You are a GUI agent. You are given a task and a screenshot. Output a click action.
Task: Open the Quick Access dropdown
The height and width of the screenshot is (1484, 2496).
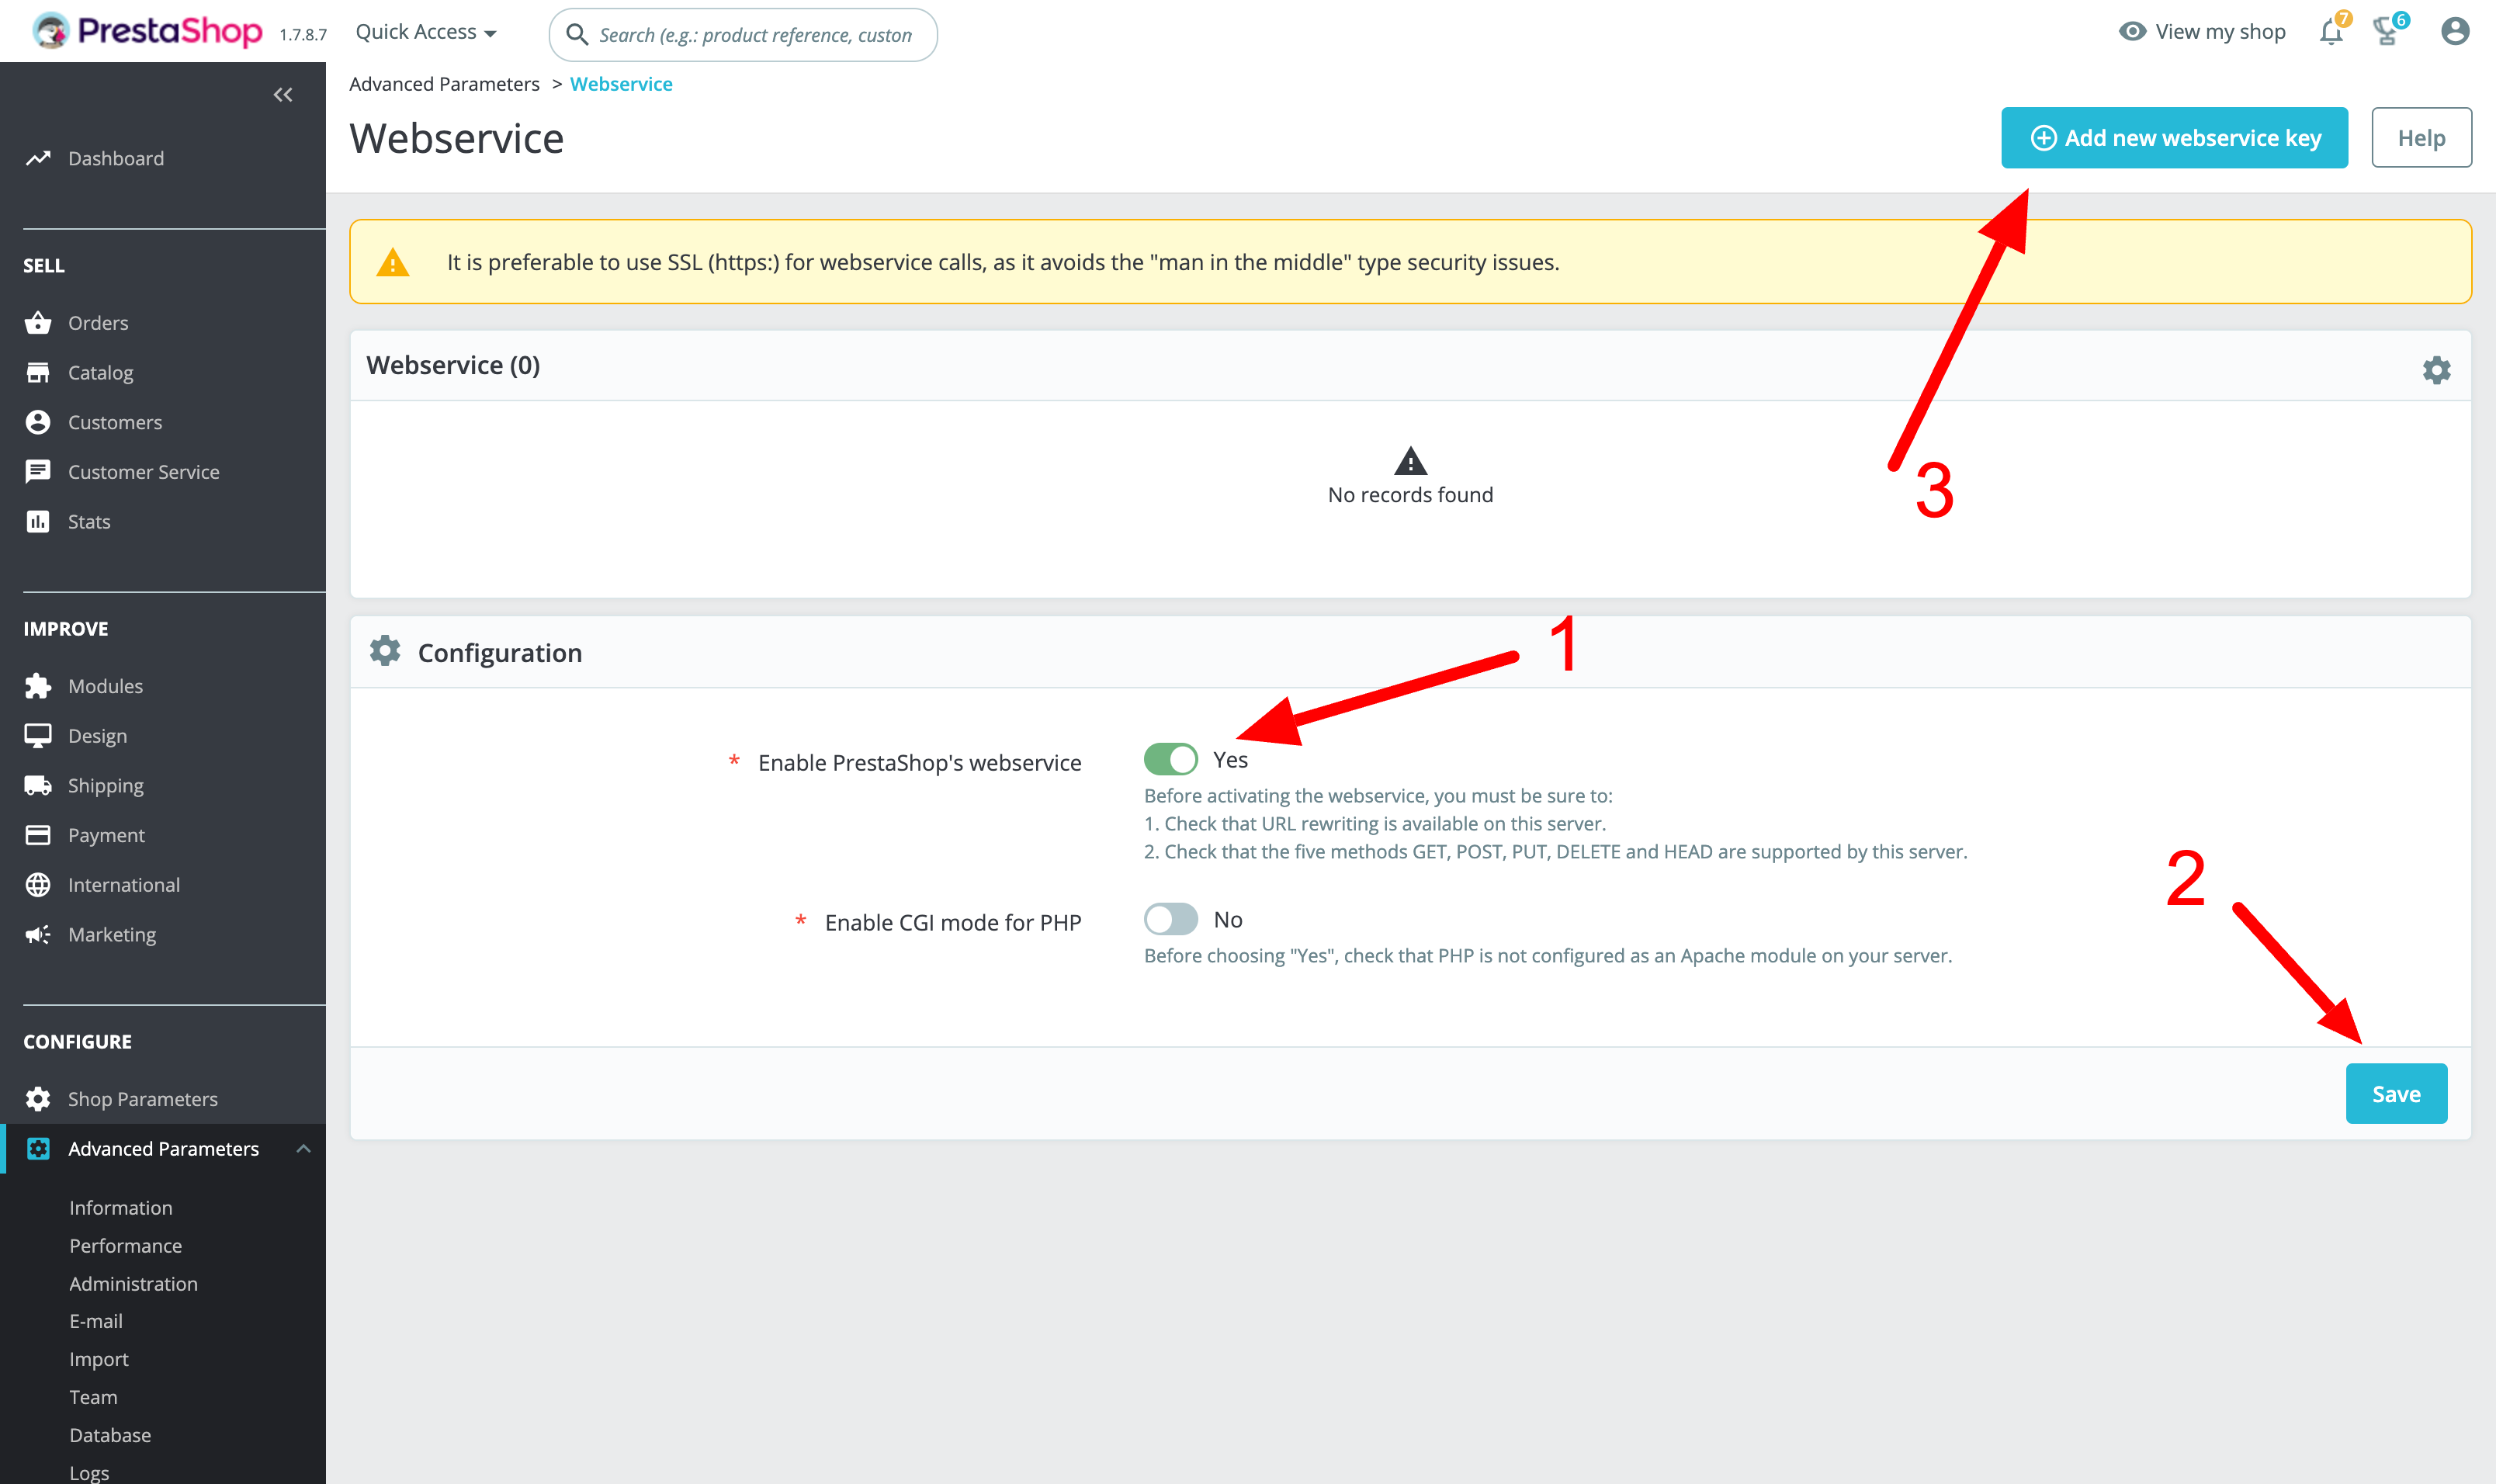(x=426, y=32)
